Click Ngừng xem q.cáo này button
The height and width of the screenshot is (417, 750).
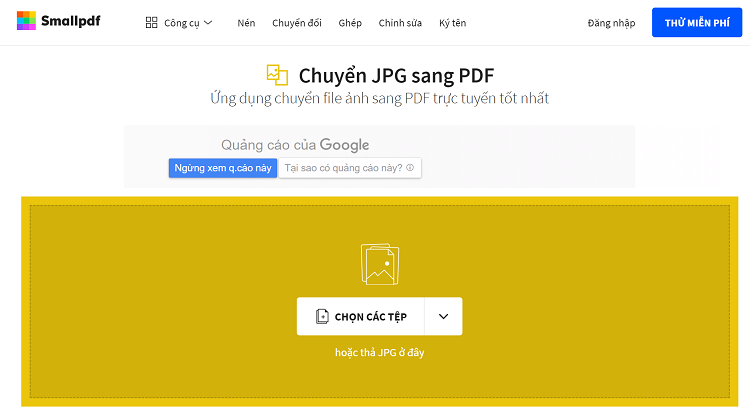(223, 168)
